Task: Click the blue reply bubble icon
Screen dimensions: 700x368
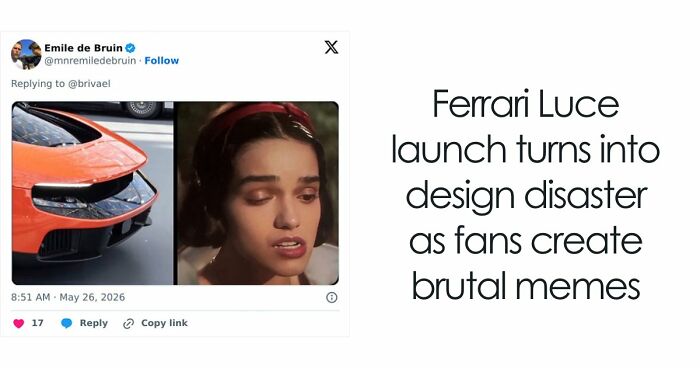Action: click(67, 323)
